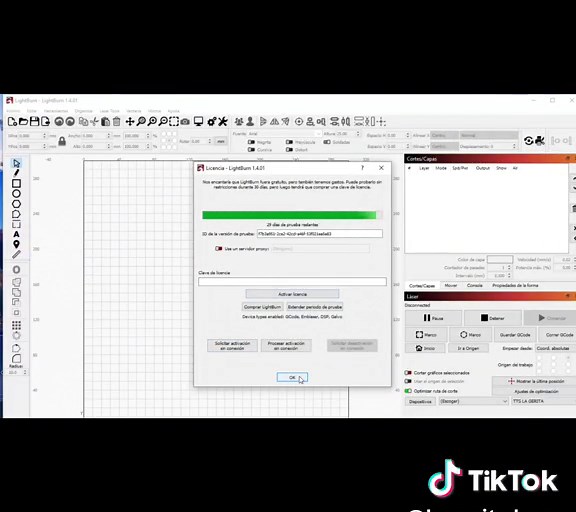Click the Group objects toolbar icon
The width and height of the screenshot is (576, 512).
(239, 122)
